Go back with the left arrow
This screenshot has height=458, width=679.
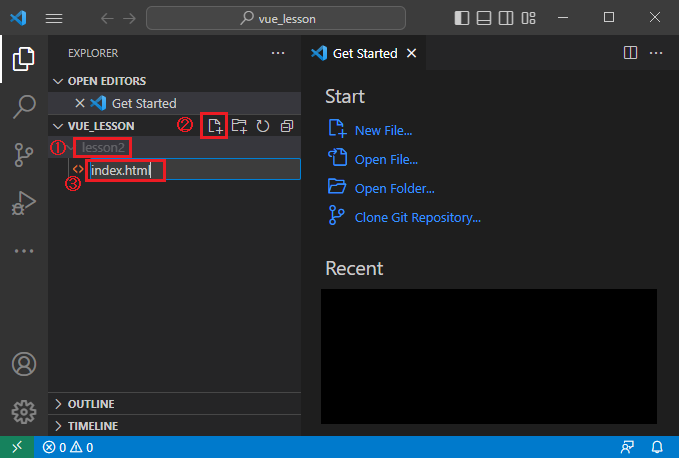[x=107, y=18]
